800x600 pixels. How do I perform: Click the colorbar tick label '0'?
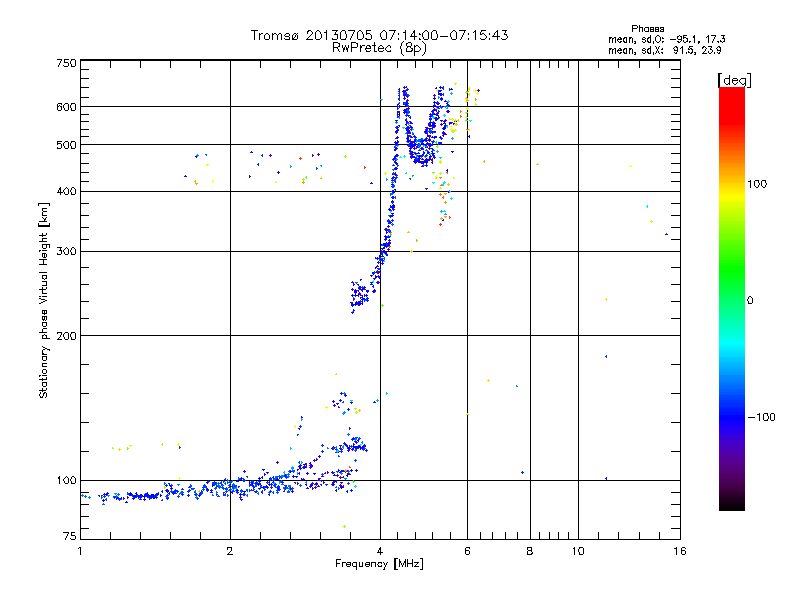750,301
